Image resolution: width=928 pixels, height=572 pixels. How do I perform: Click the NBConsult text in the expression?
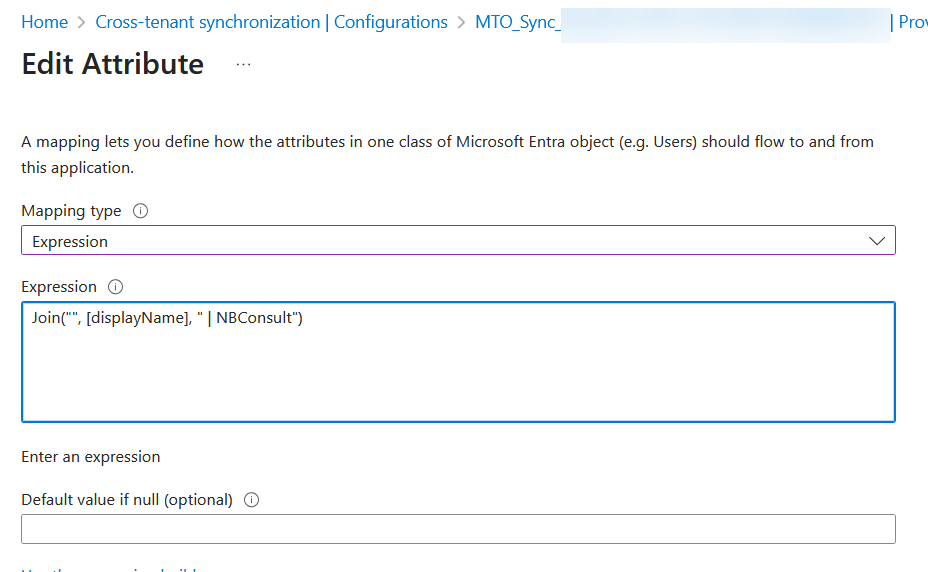tap(256, 320)
